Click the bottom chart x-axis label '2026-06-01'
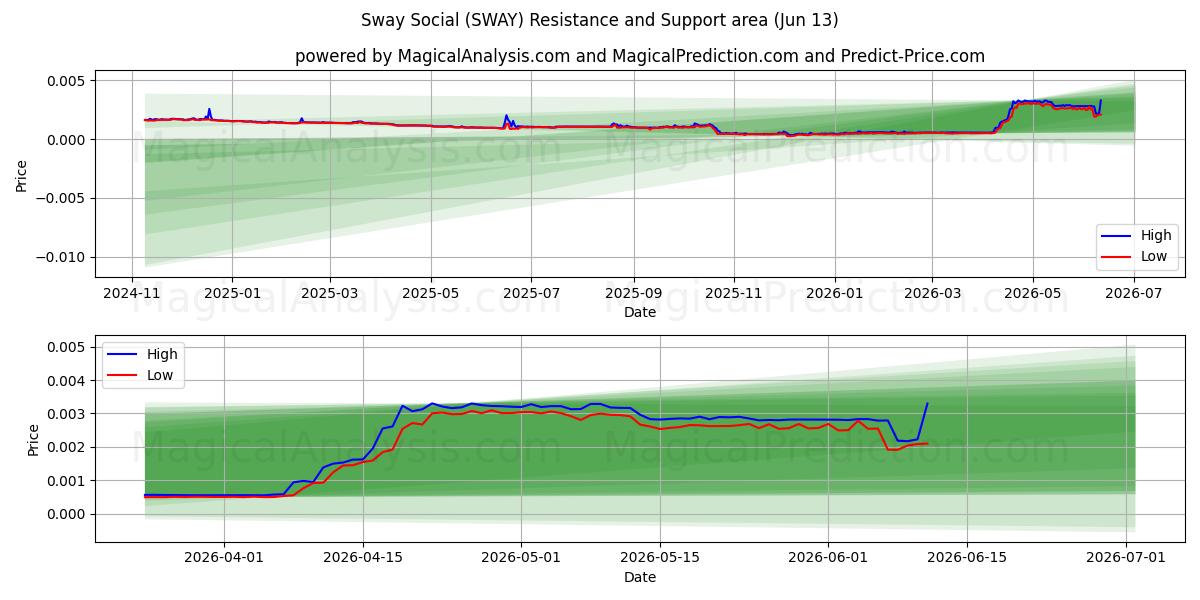Screen dimensions: 1200x600 829,558
